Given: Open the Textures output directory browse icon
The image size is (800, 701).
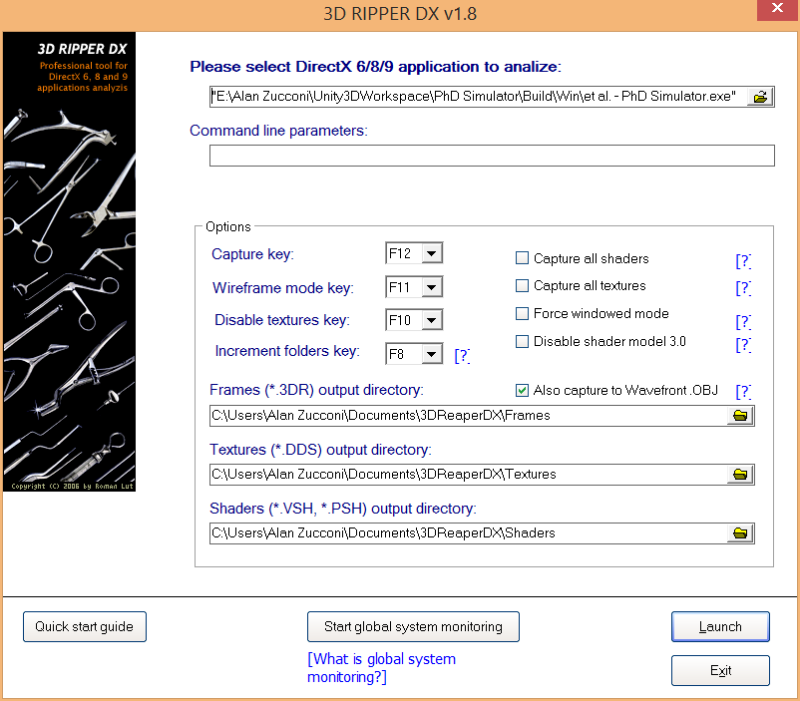Looking at the screenshot, I should click(740, 474).
